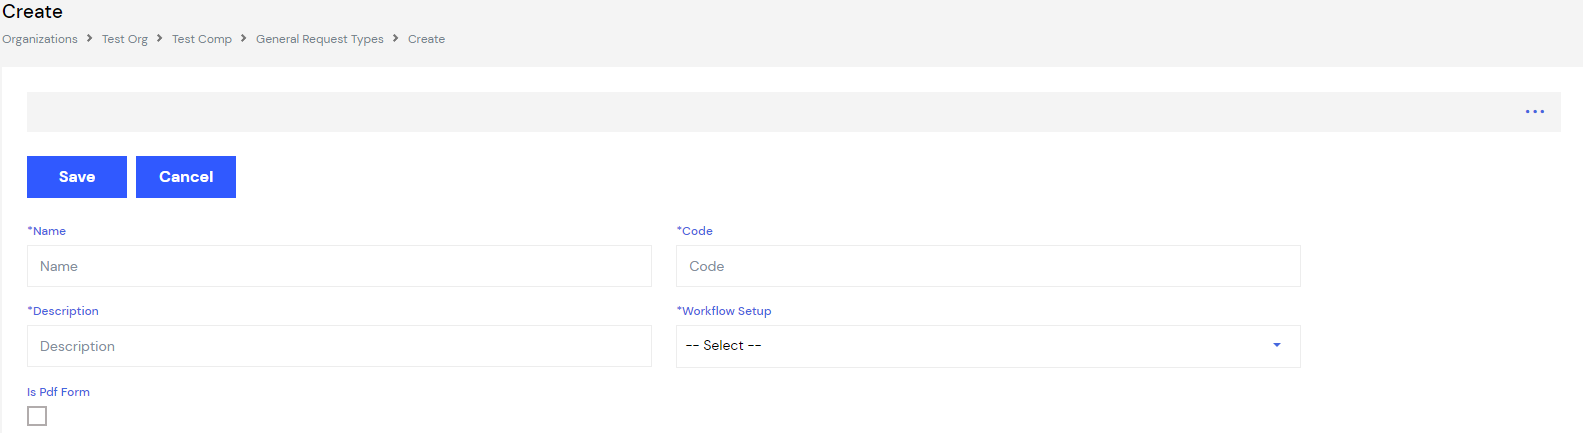Go to Organizations breadcrumb link
The image size is (1583, 433).
[40, 39]
